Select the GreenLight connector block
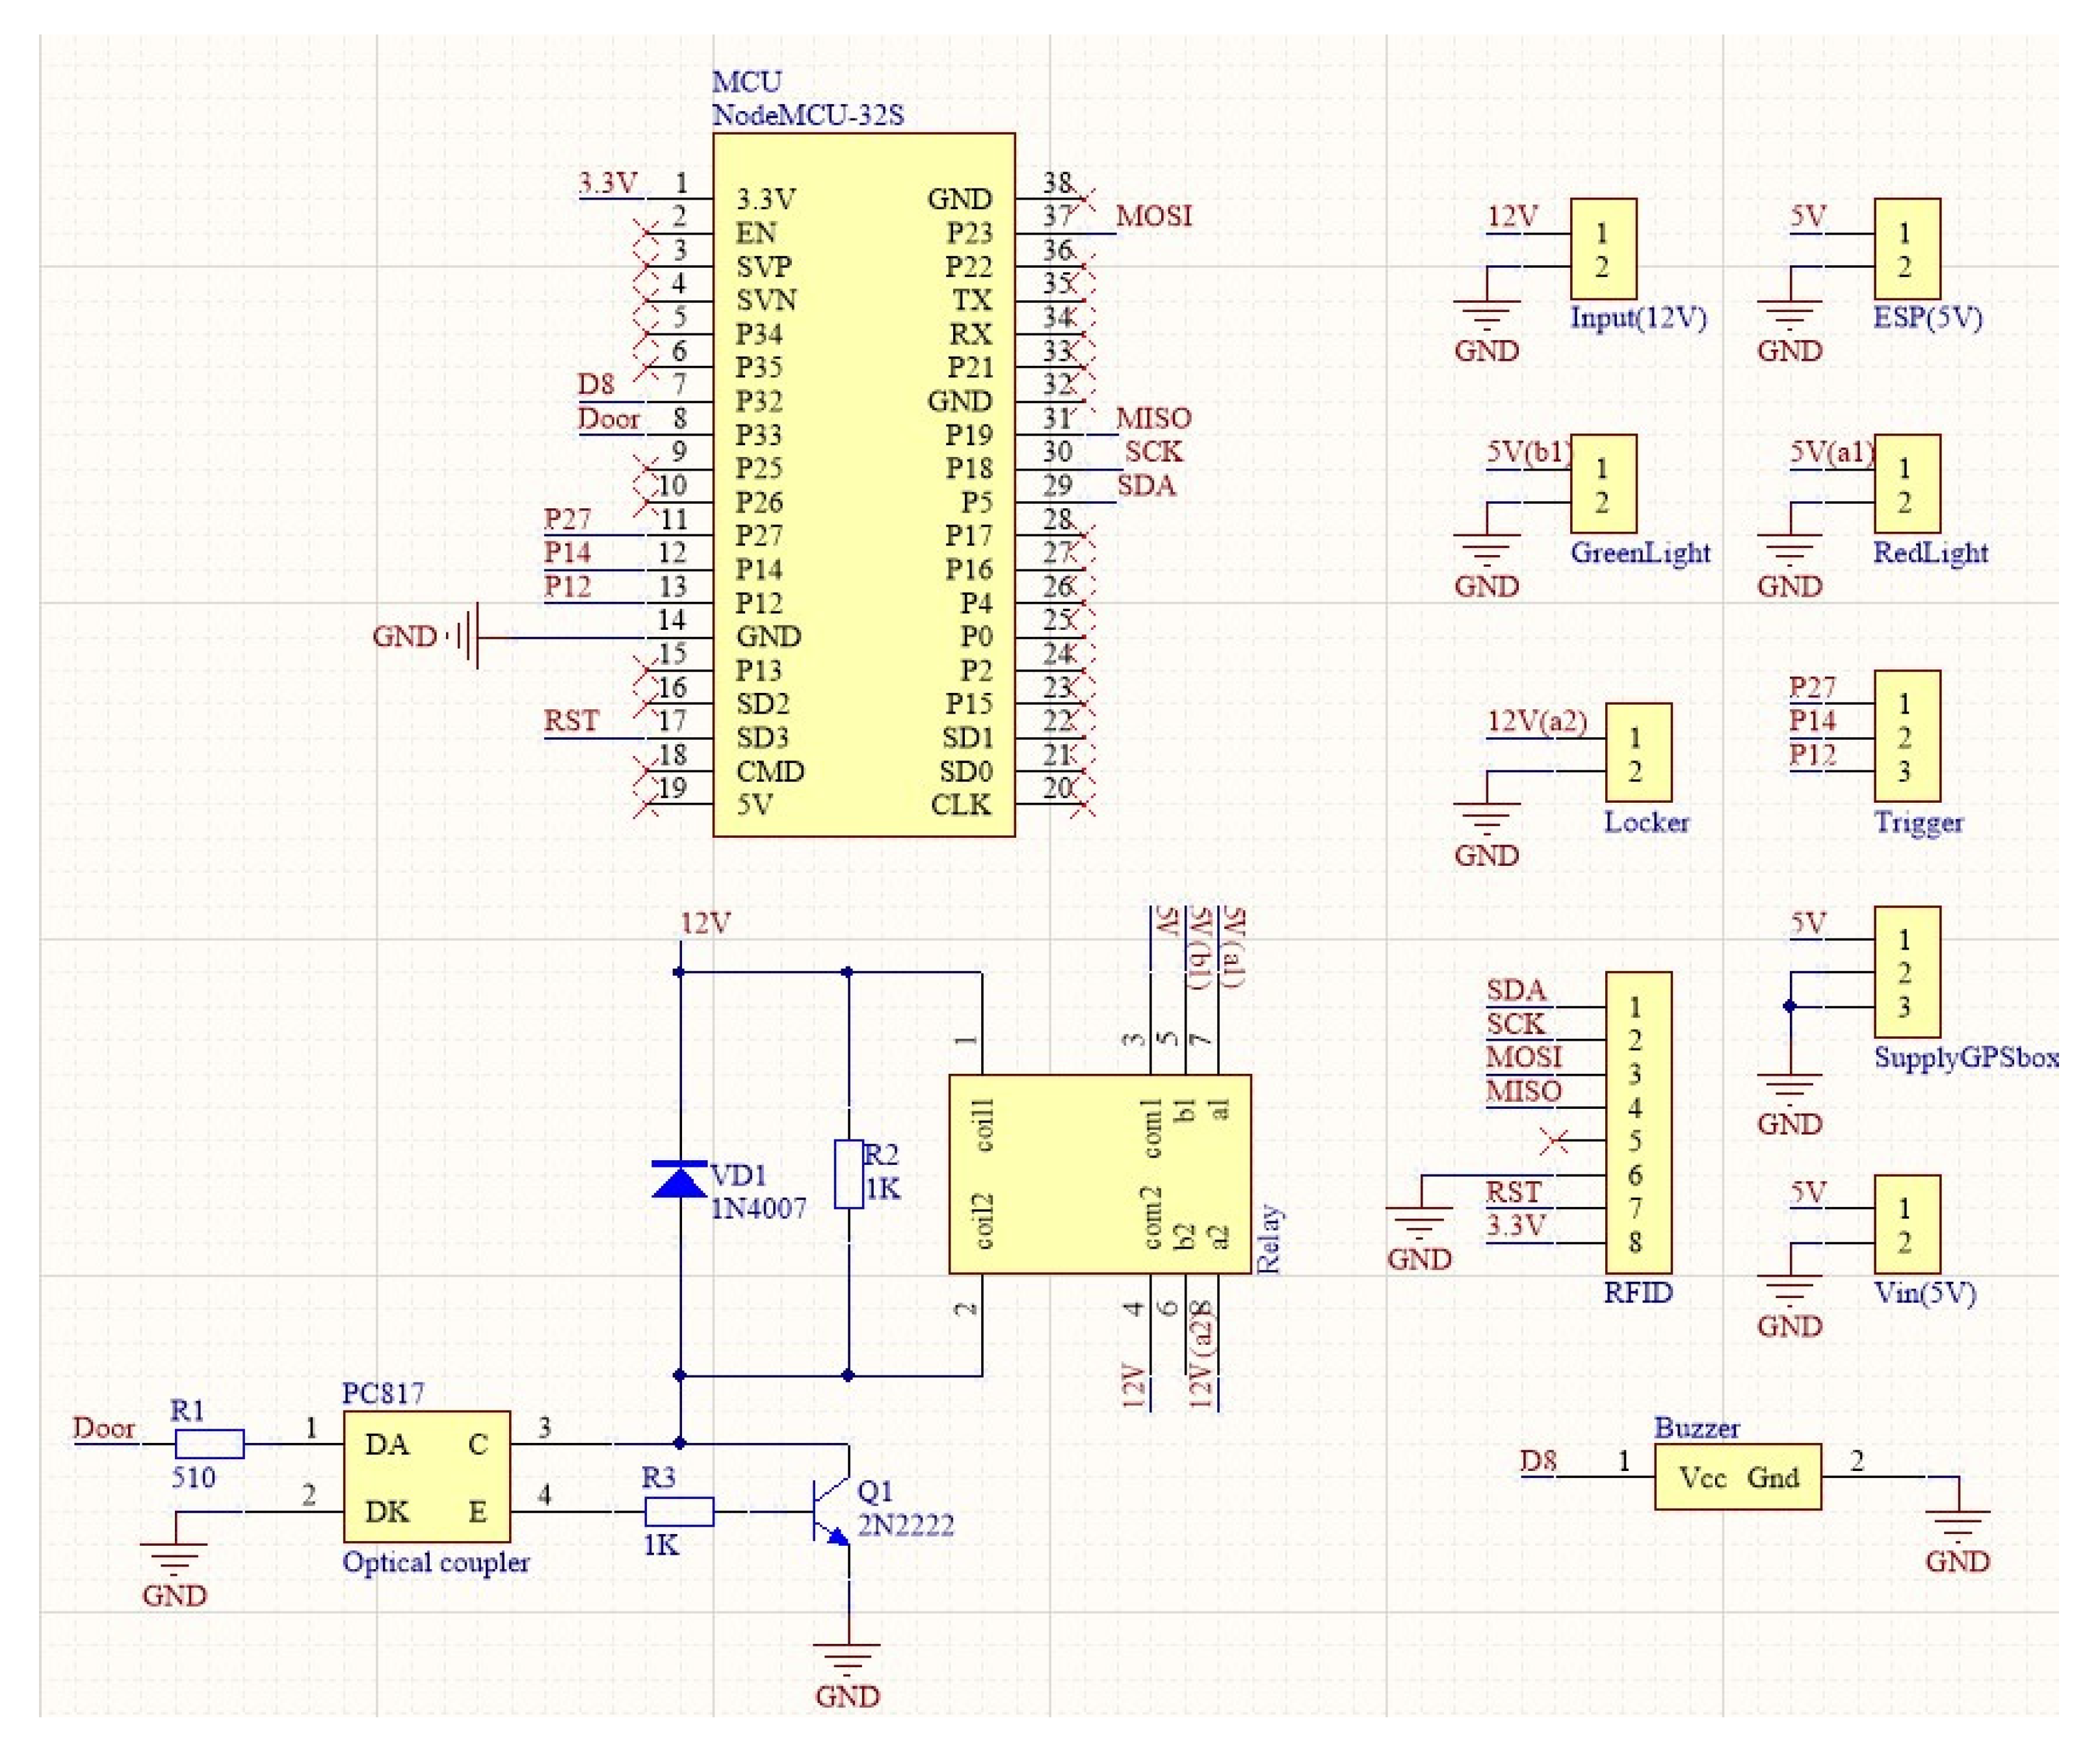 (1603, 484)
